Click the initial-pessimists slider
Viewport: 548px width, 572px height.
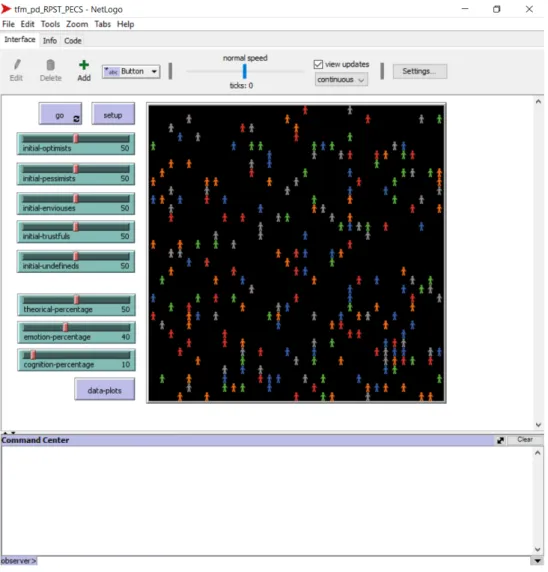click(x=76, y=174)
